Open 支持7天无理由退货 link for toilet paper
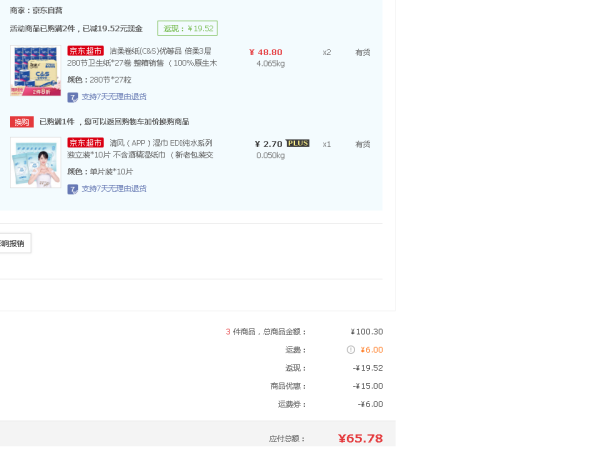The image size is (600, 450). (x=114, y=97)
